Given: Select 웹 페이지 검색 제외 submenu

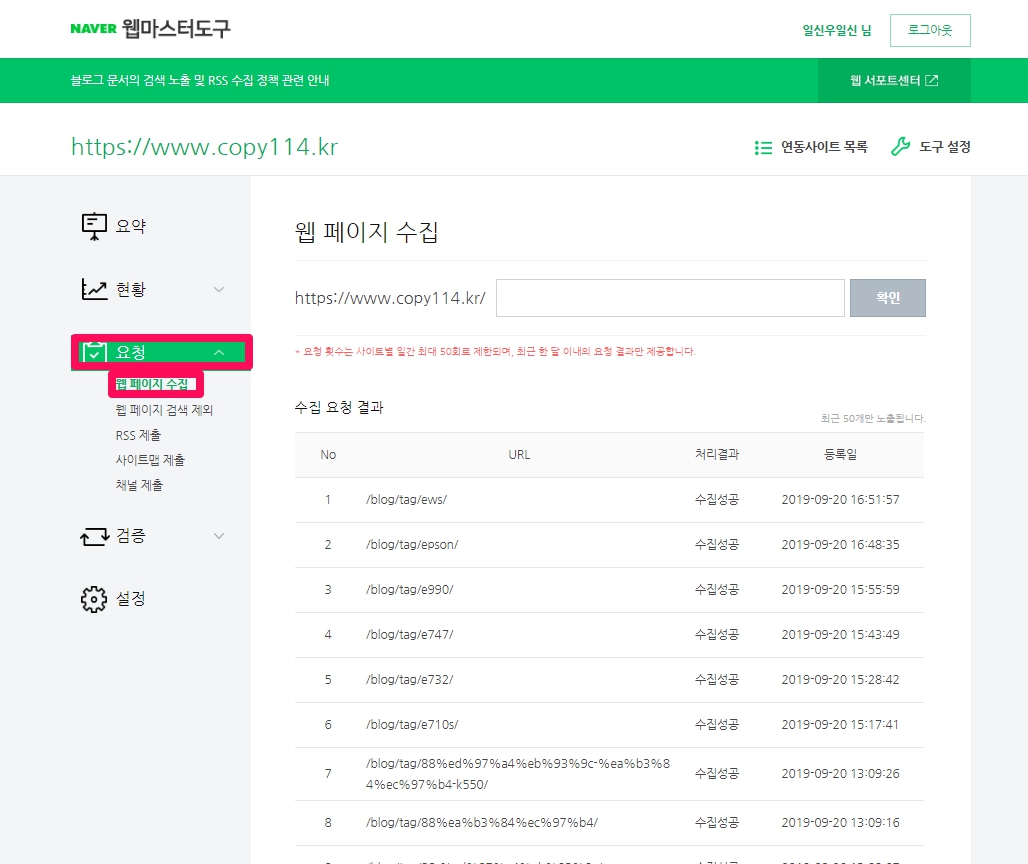Looking at the screenshot, I should click(x=164, y=410).
